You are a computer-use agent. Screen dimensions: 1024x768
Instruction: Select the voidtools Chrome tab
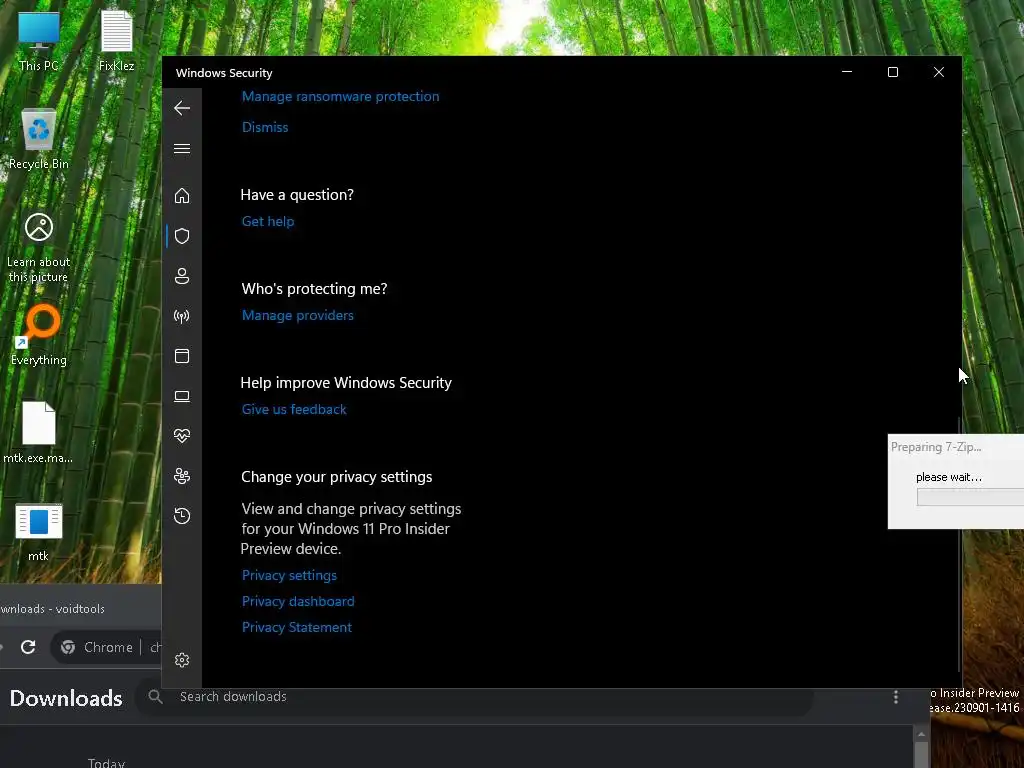(x=52, y=609)
